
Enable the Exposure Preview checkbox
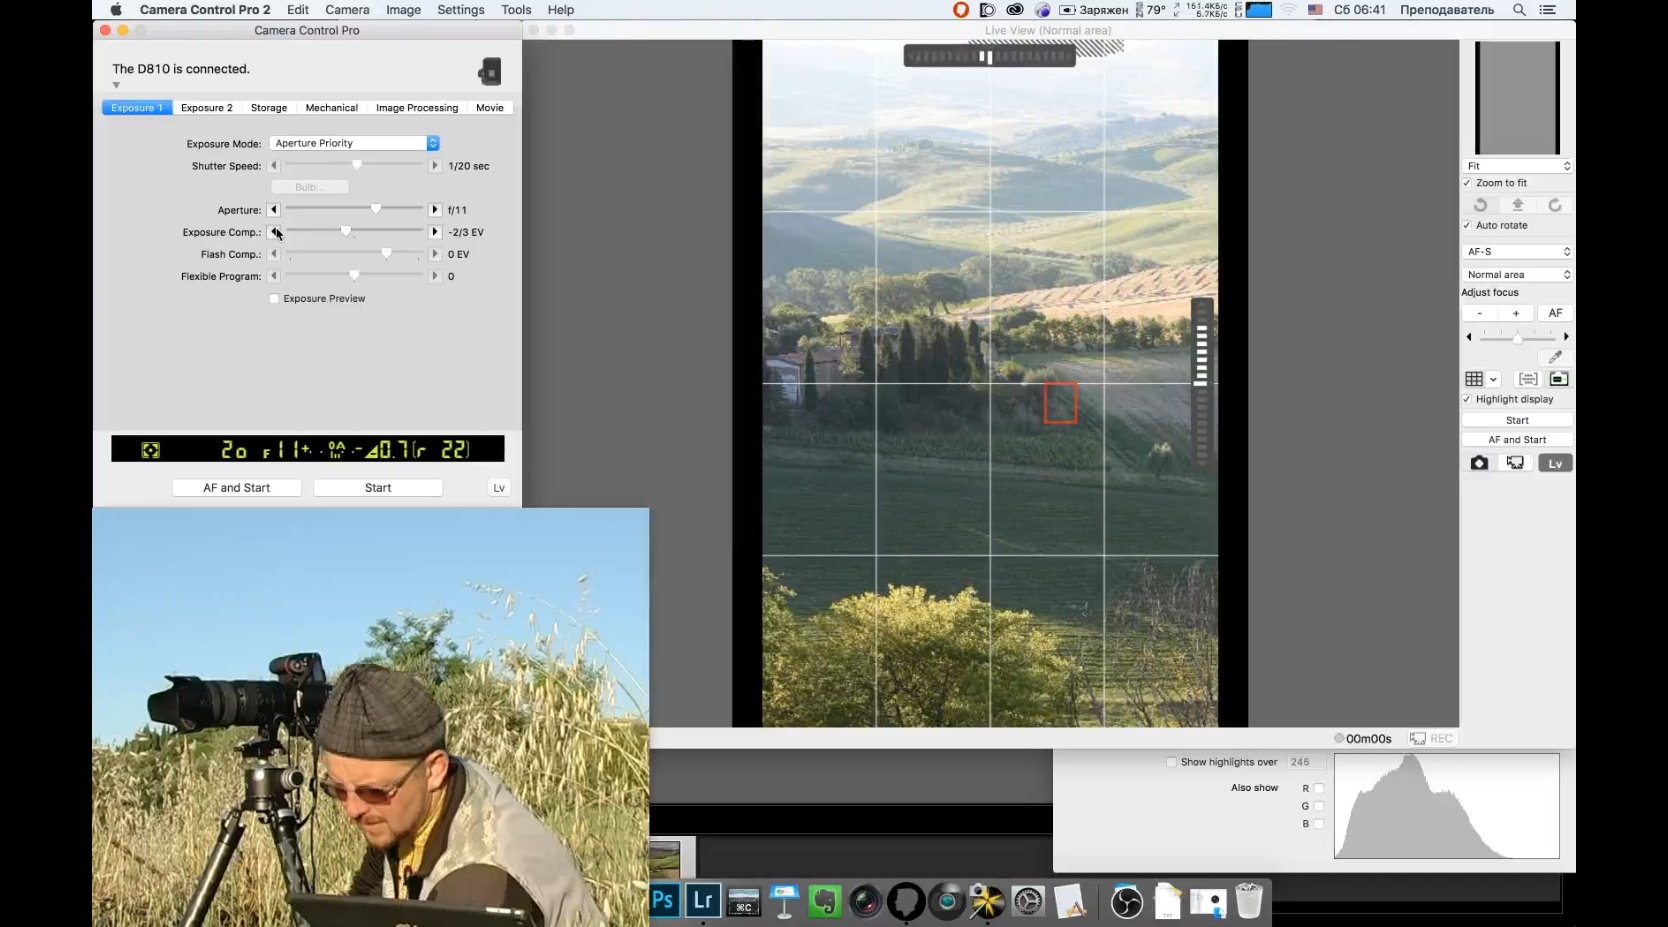[x=274, y=298]
